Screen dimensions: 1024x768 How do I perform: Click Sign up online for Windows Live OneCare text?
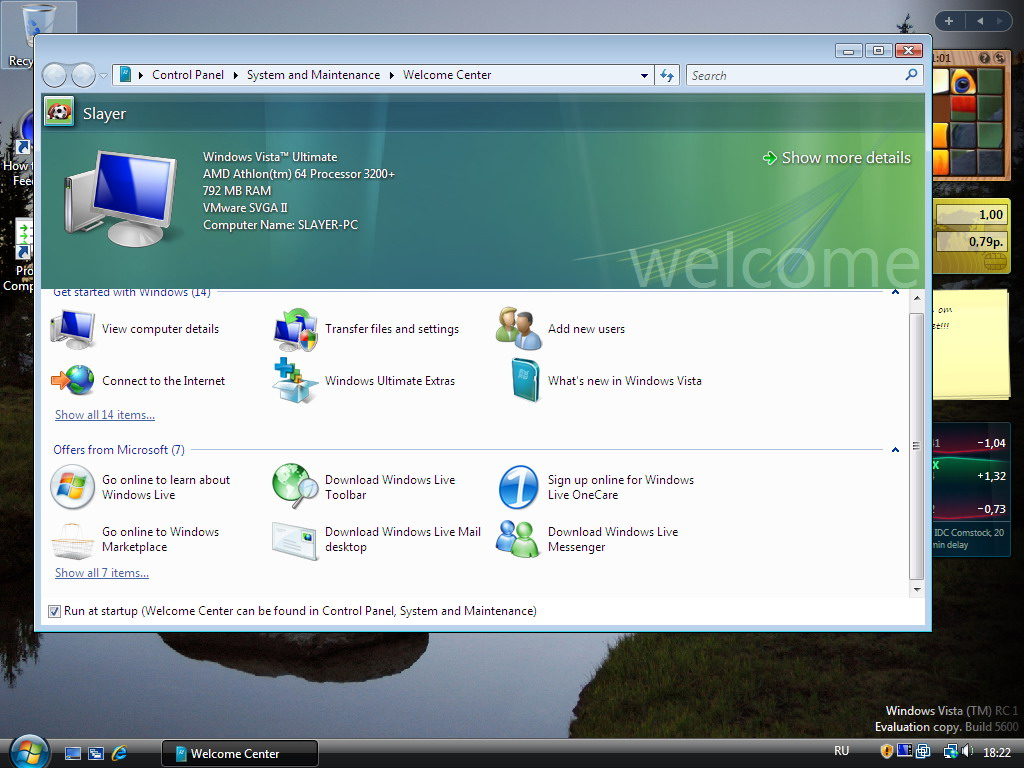click(x=620, y=487)
